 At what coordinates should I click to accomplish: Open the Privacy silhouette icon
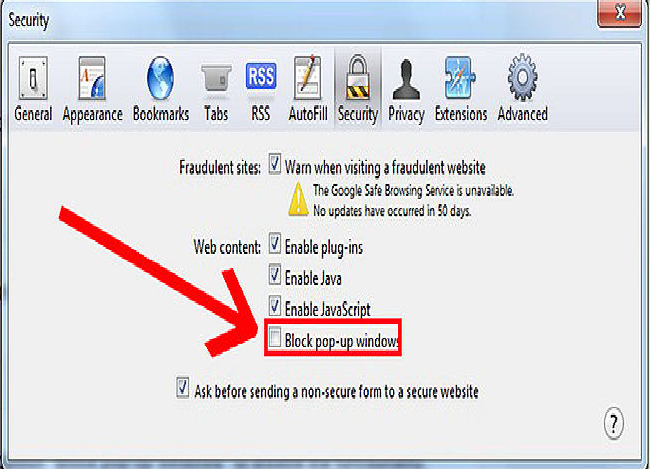pos(406,80)
